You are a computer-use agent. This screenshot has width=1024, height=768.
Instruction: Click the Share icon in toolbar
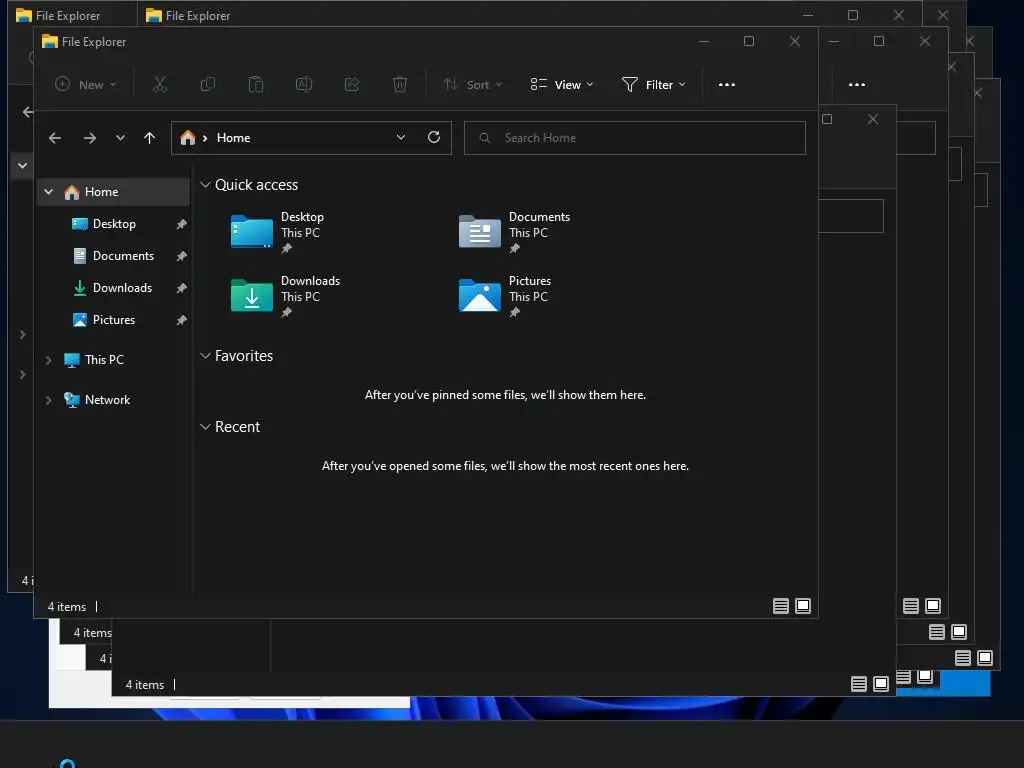pyautogui.click(x=352, y=84)
